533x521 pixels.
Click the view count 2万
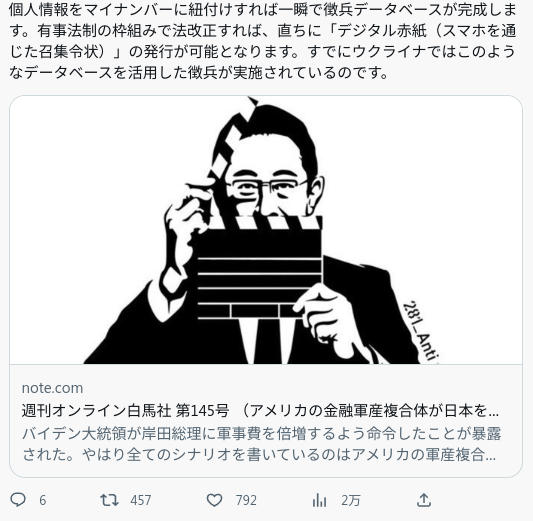pos(350,500)
